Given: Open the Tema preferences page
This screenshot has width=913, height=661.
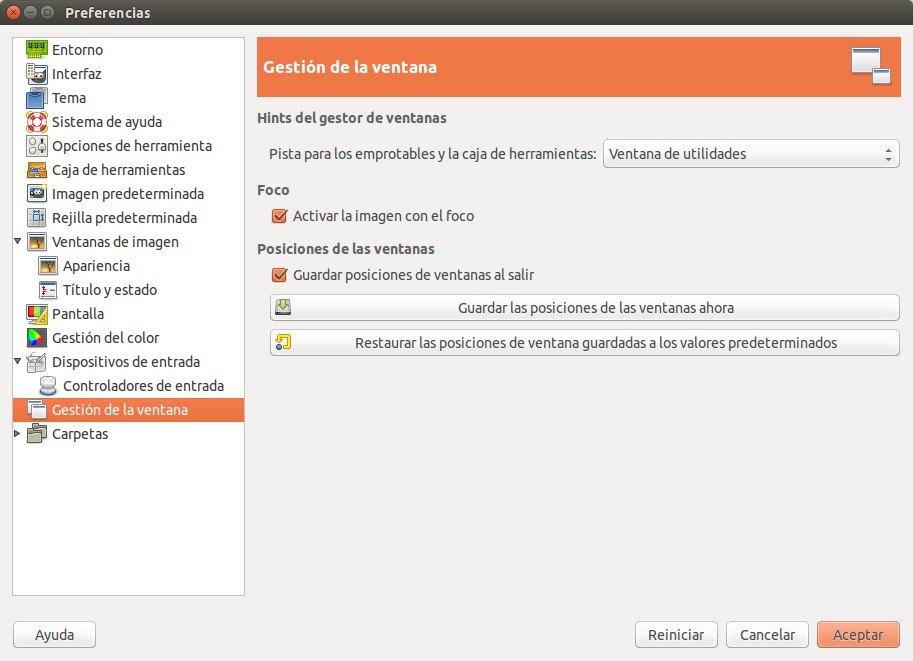Looking at the screenshot, I should tap(69, 98).
